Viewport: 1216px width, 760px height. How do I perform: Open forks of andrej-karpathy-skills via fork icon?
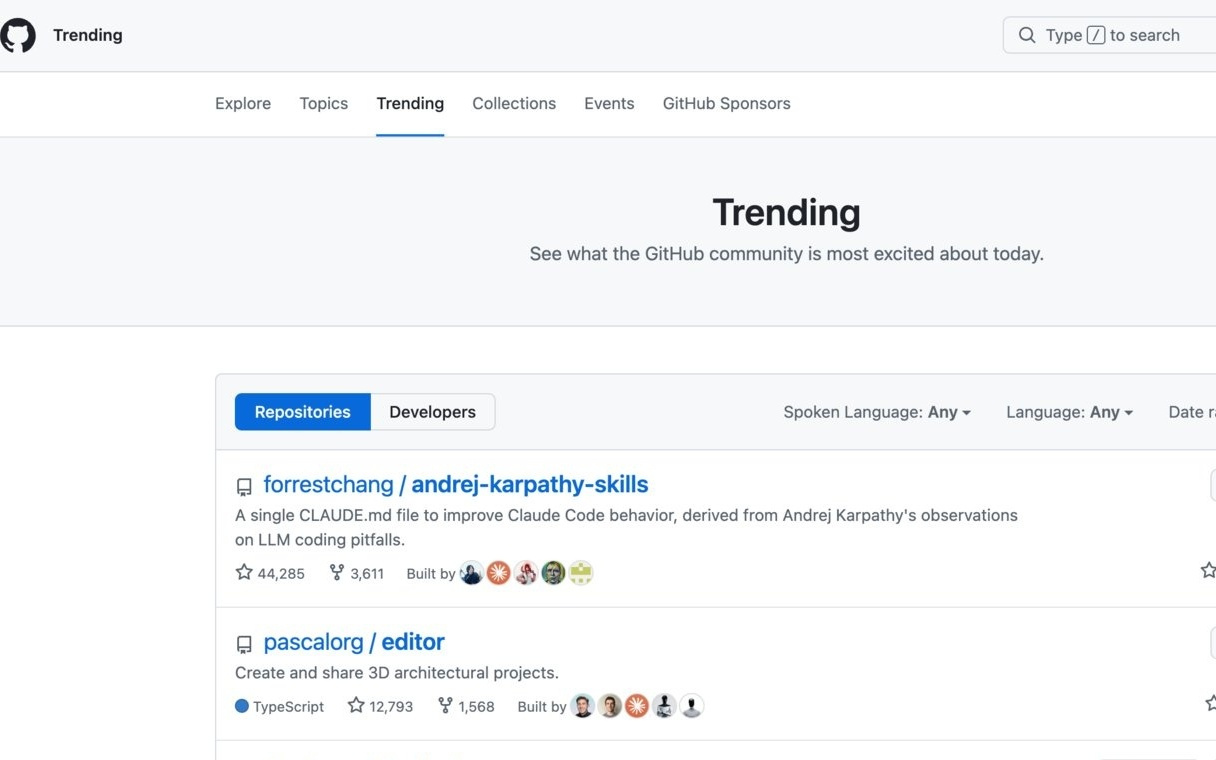[337, 573]
